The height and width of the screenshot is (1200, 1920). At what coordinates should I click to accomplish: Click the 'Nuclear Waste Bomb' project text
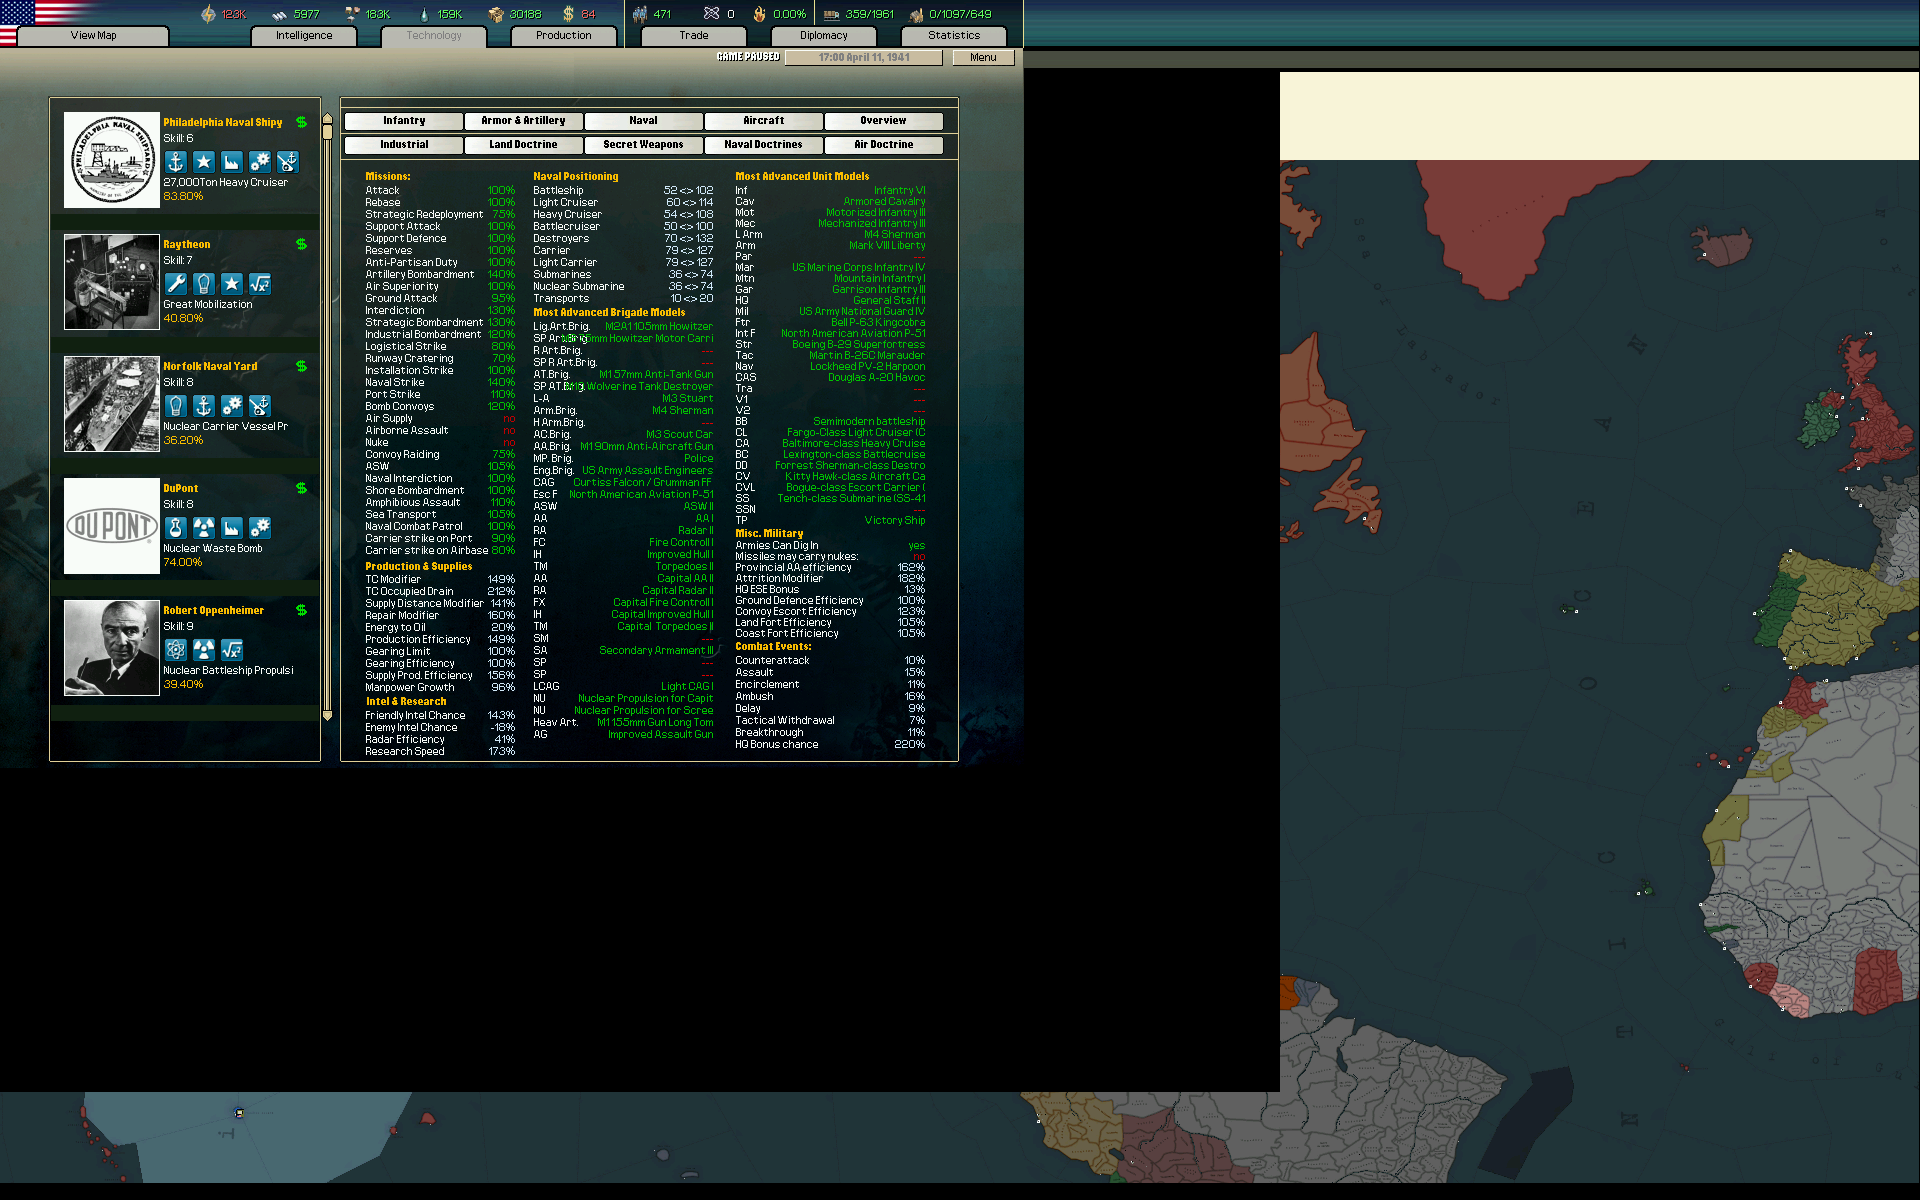click(213, 549)
